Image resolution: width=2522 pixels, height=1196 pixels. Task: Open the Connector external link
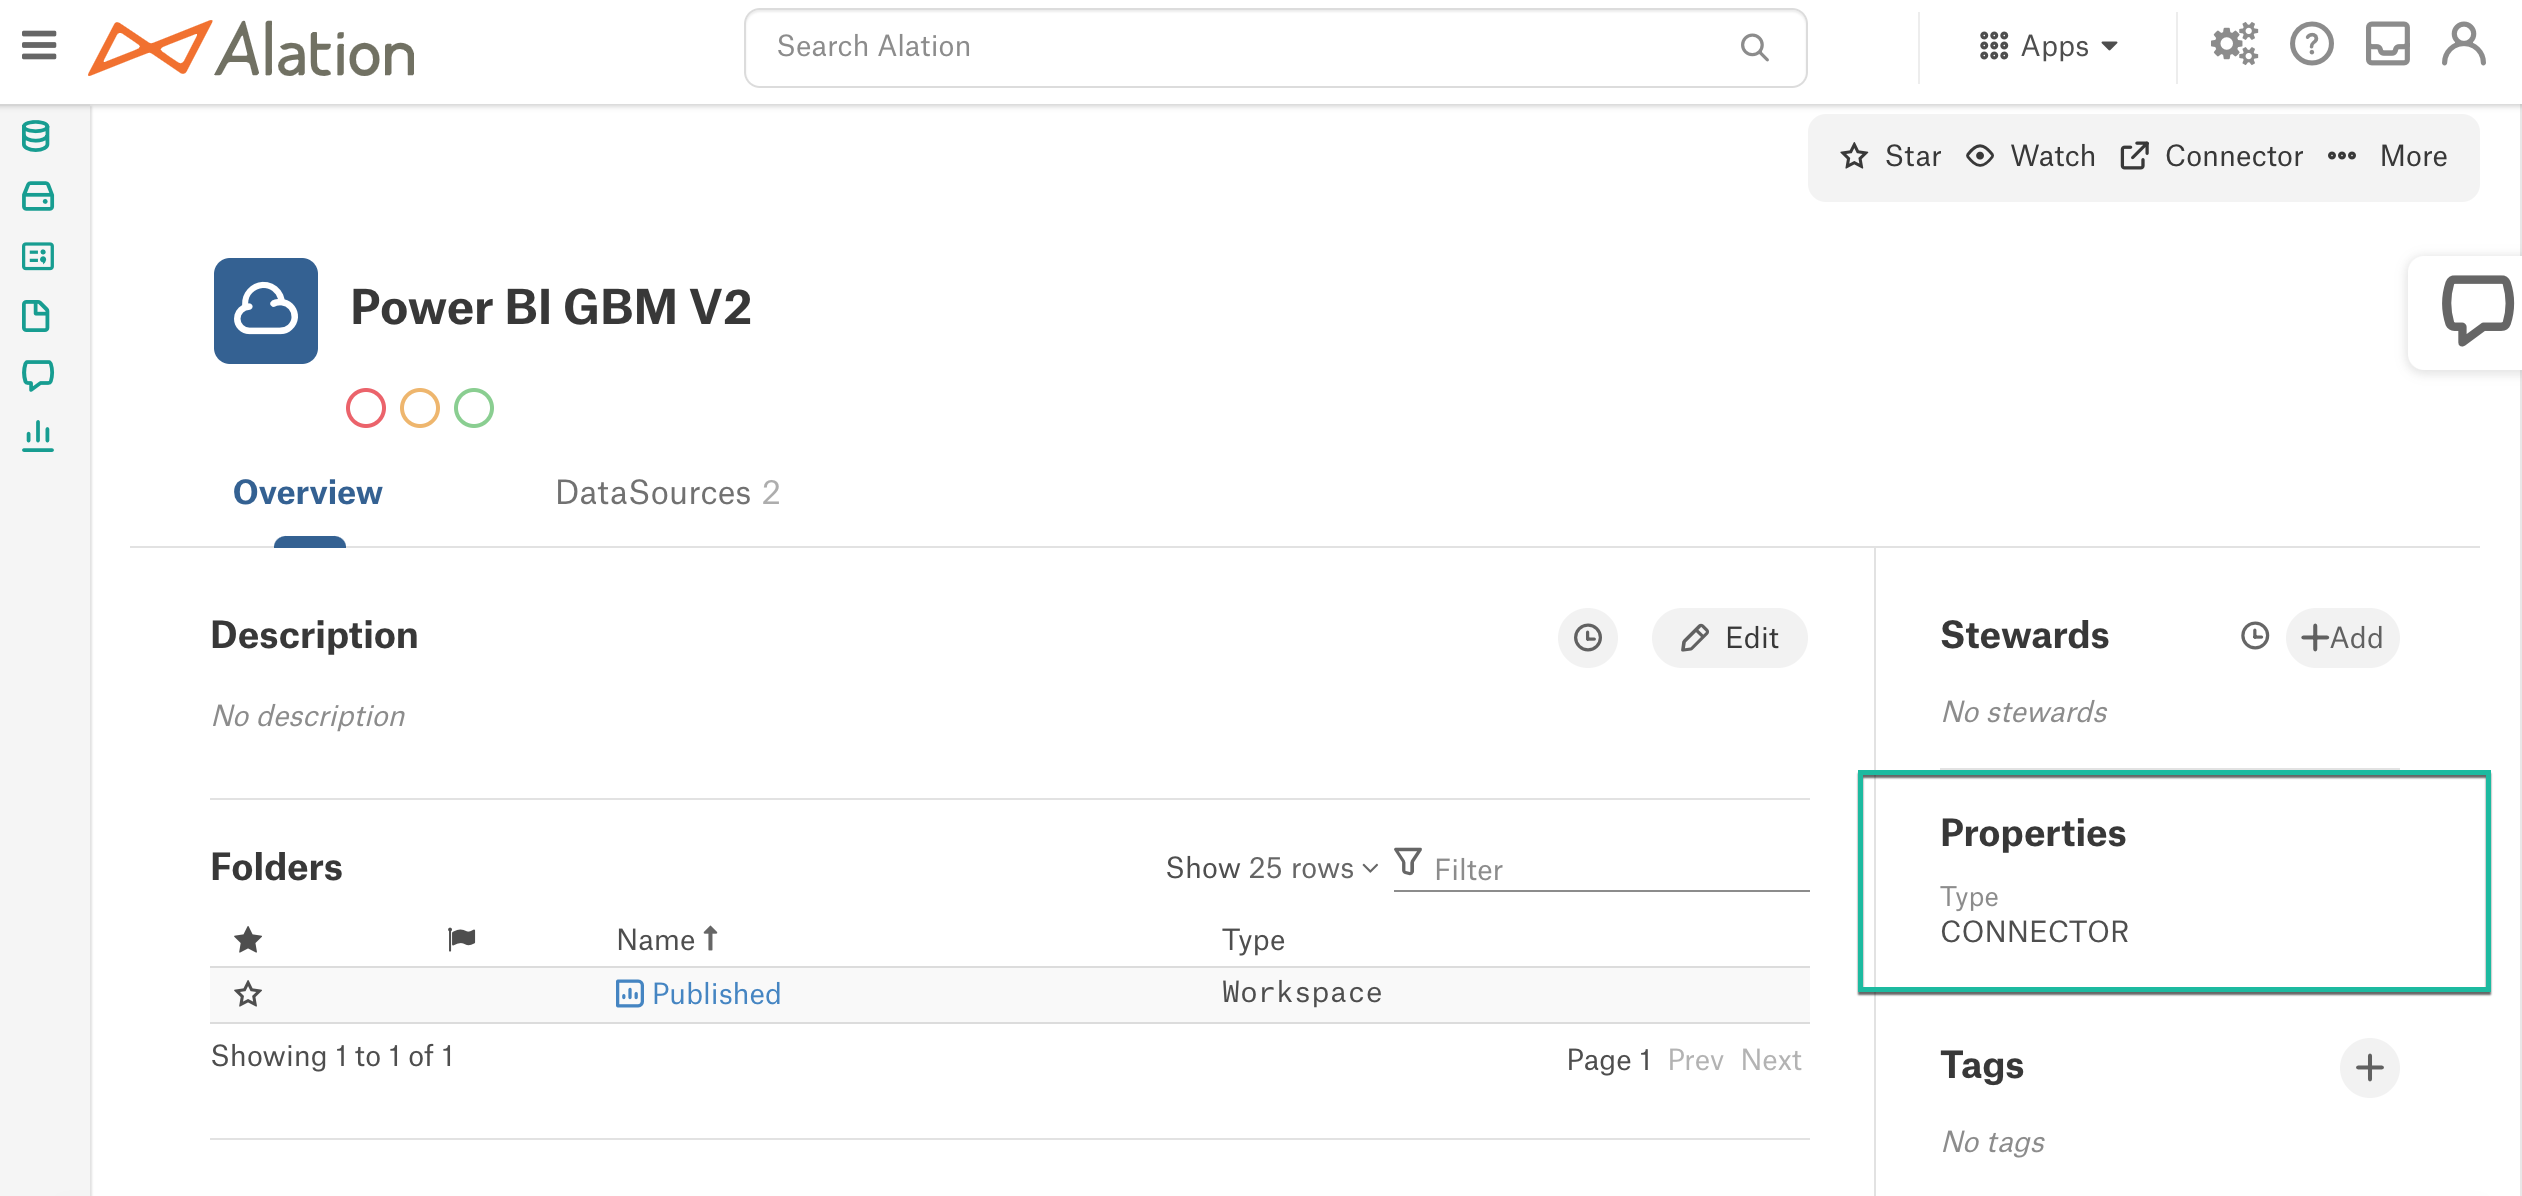click(2211, 156)
